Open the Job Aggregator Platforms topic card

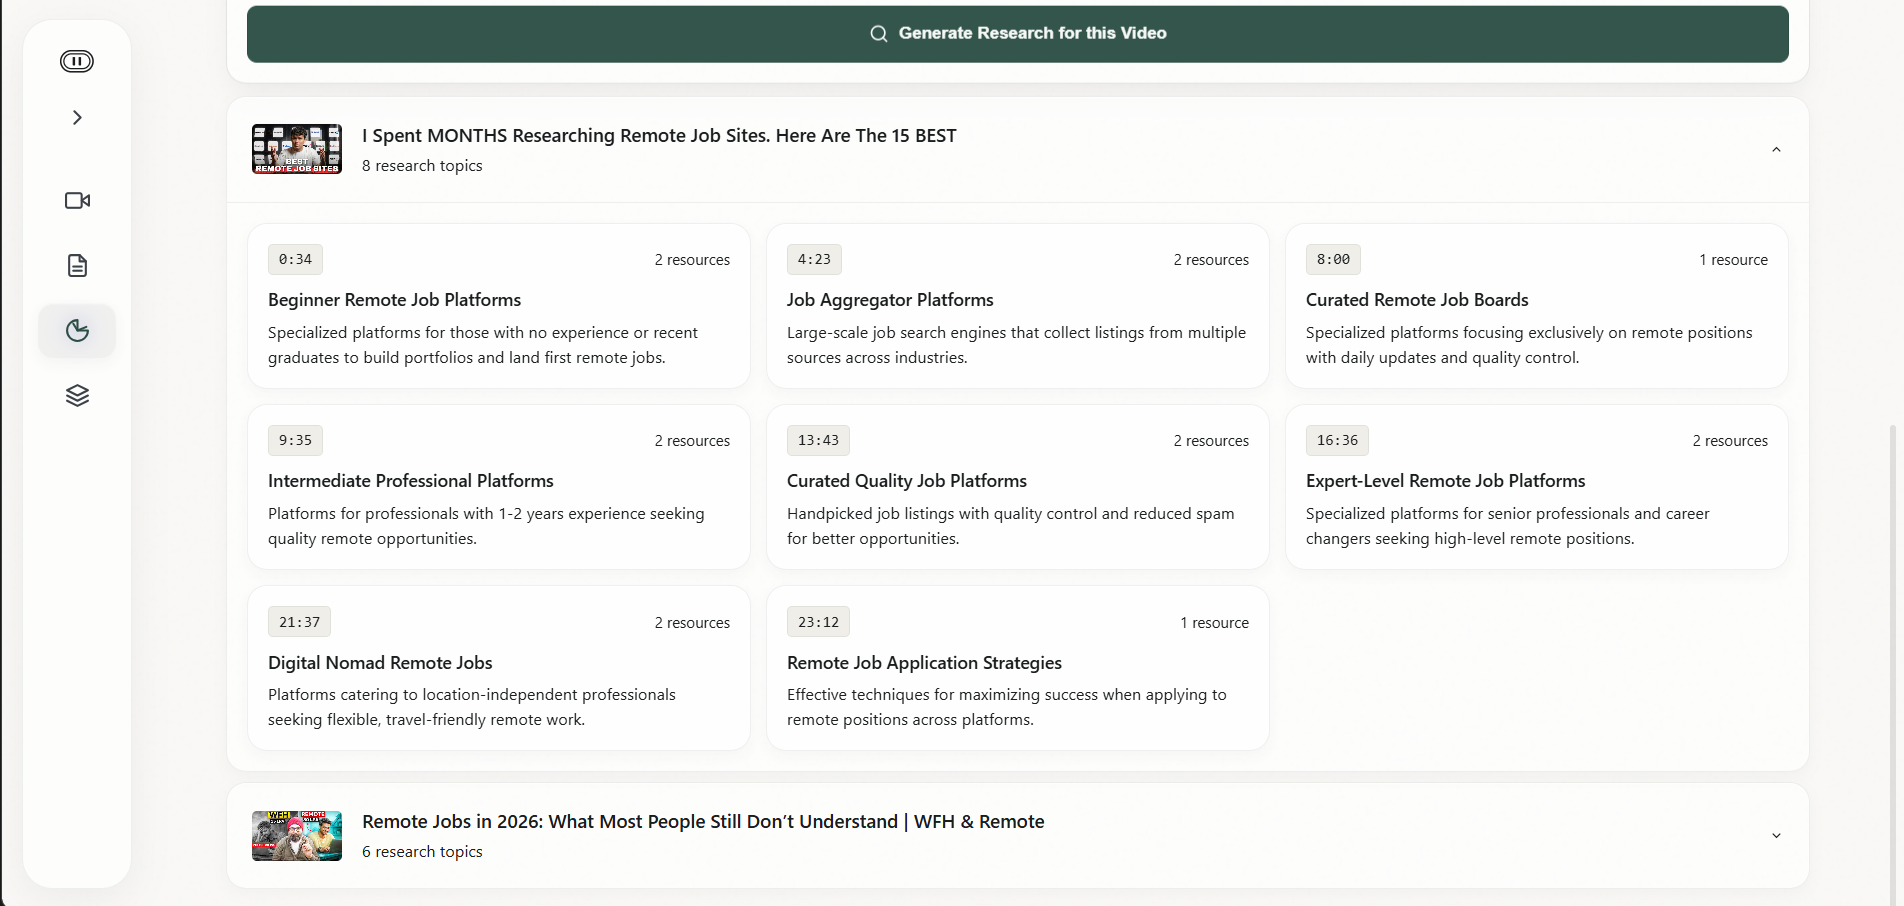pos(1017,306)
